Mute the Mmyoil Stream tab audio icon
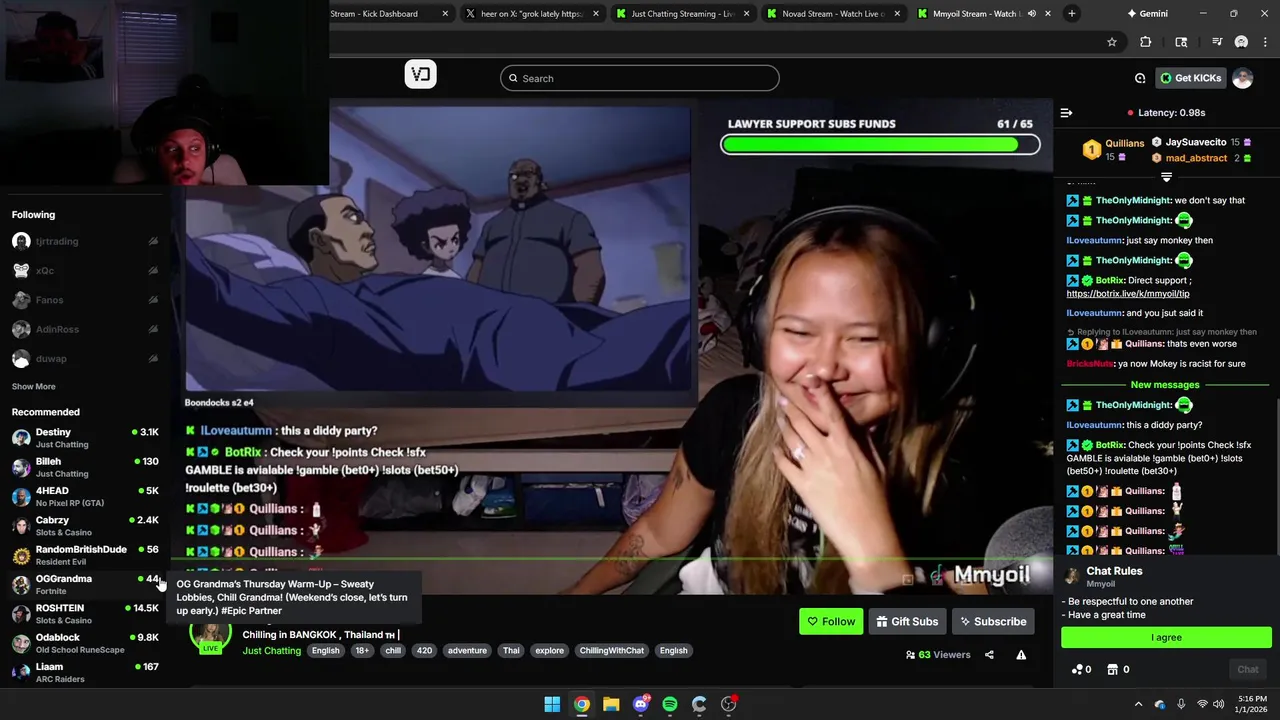The width and height of the screenshot is (1280, 720). click(x=1031, y=14)
